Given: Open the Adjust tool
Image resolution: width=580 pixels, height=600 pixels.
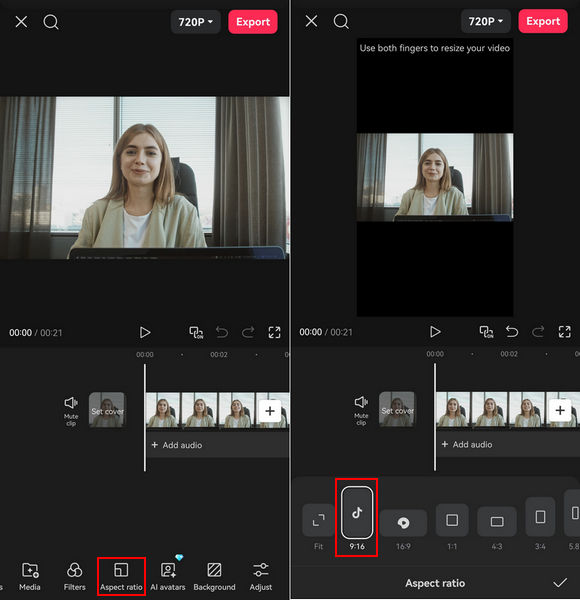Looking at the screenshot, I should pos(261,576).
